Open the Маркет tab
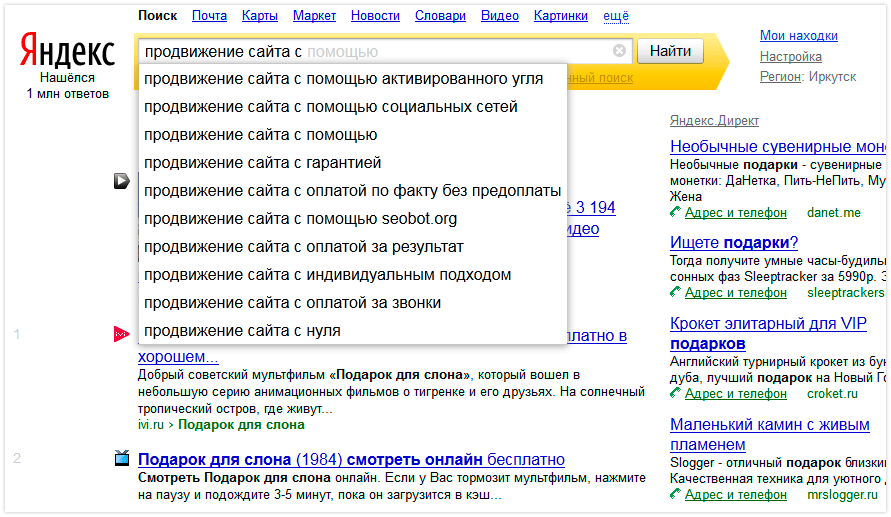The image size is (891, 517). click(314, 16)
